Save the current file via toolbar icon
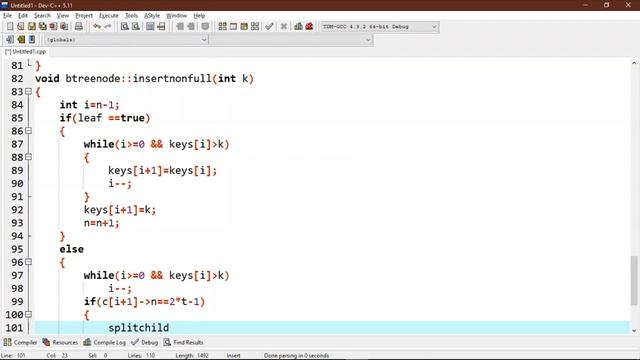Image resolution: width=640 pixels, height=360 pixels. (x=31, y=27)
